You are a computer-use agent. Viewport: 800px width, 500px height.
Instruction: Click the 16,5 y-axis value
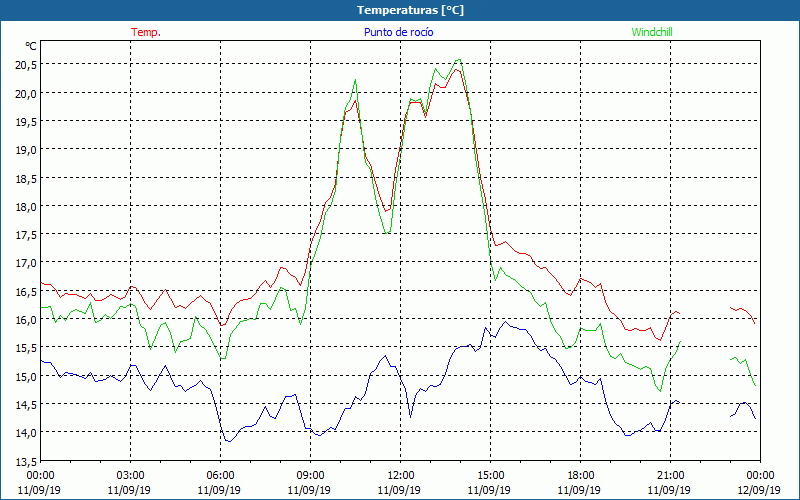click(x=27, y=291)
